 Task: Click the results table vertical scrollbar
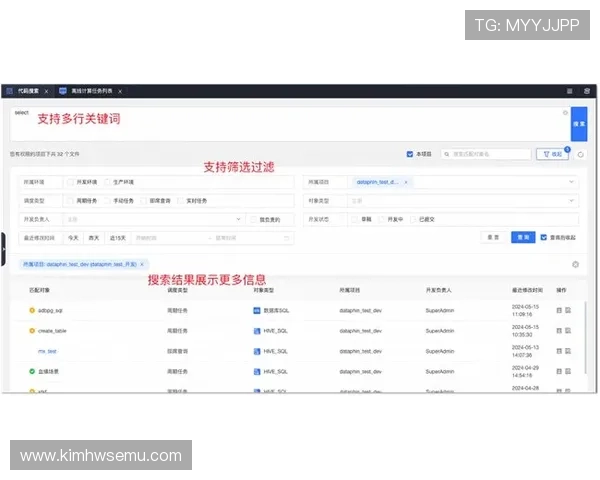click(585, 338)
